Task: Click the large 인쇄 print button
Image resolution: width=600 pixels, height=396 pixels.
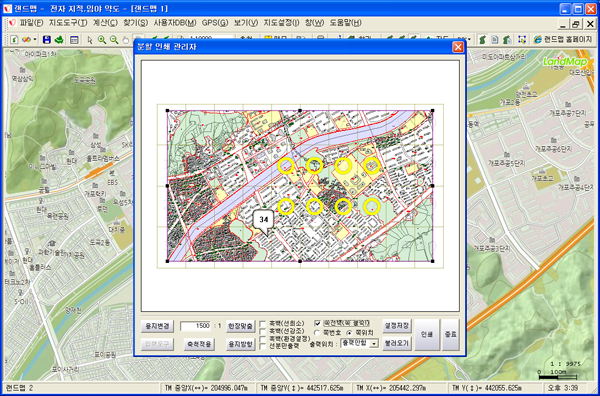Action: 427,334
